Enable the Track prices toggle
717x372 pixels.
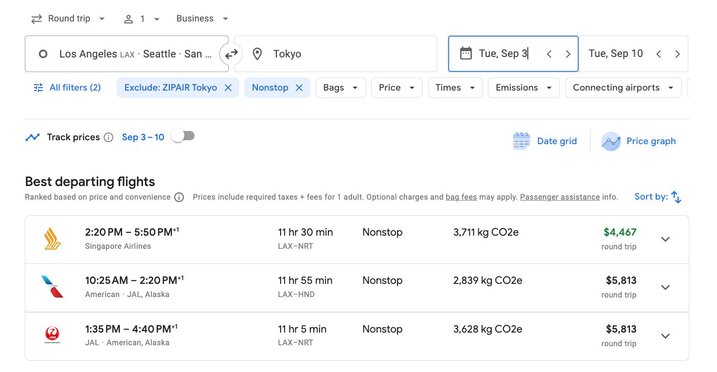183,136
